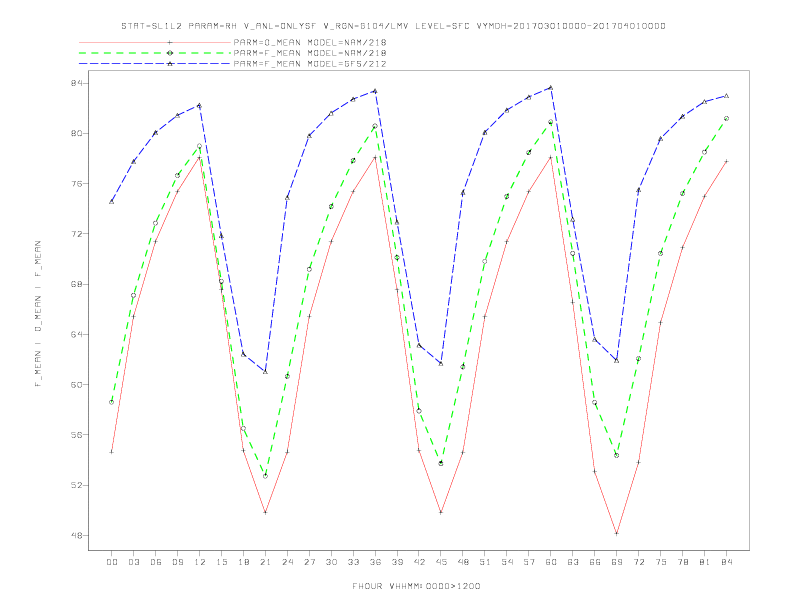Click green NAM circle marker at hour 45
The height and width of the screenshot is (612, 792).
tap(441, 463)
